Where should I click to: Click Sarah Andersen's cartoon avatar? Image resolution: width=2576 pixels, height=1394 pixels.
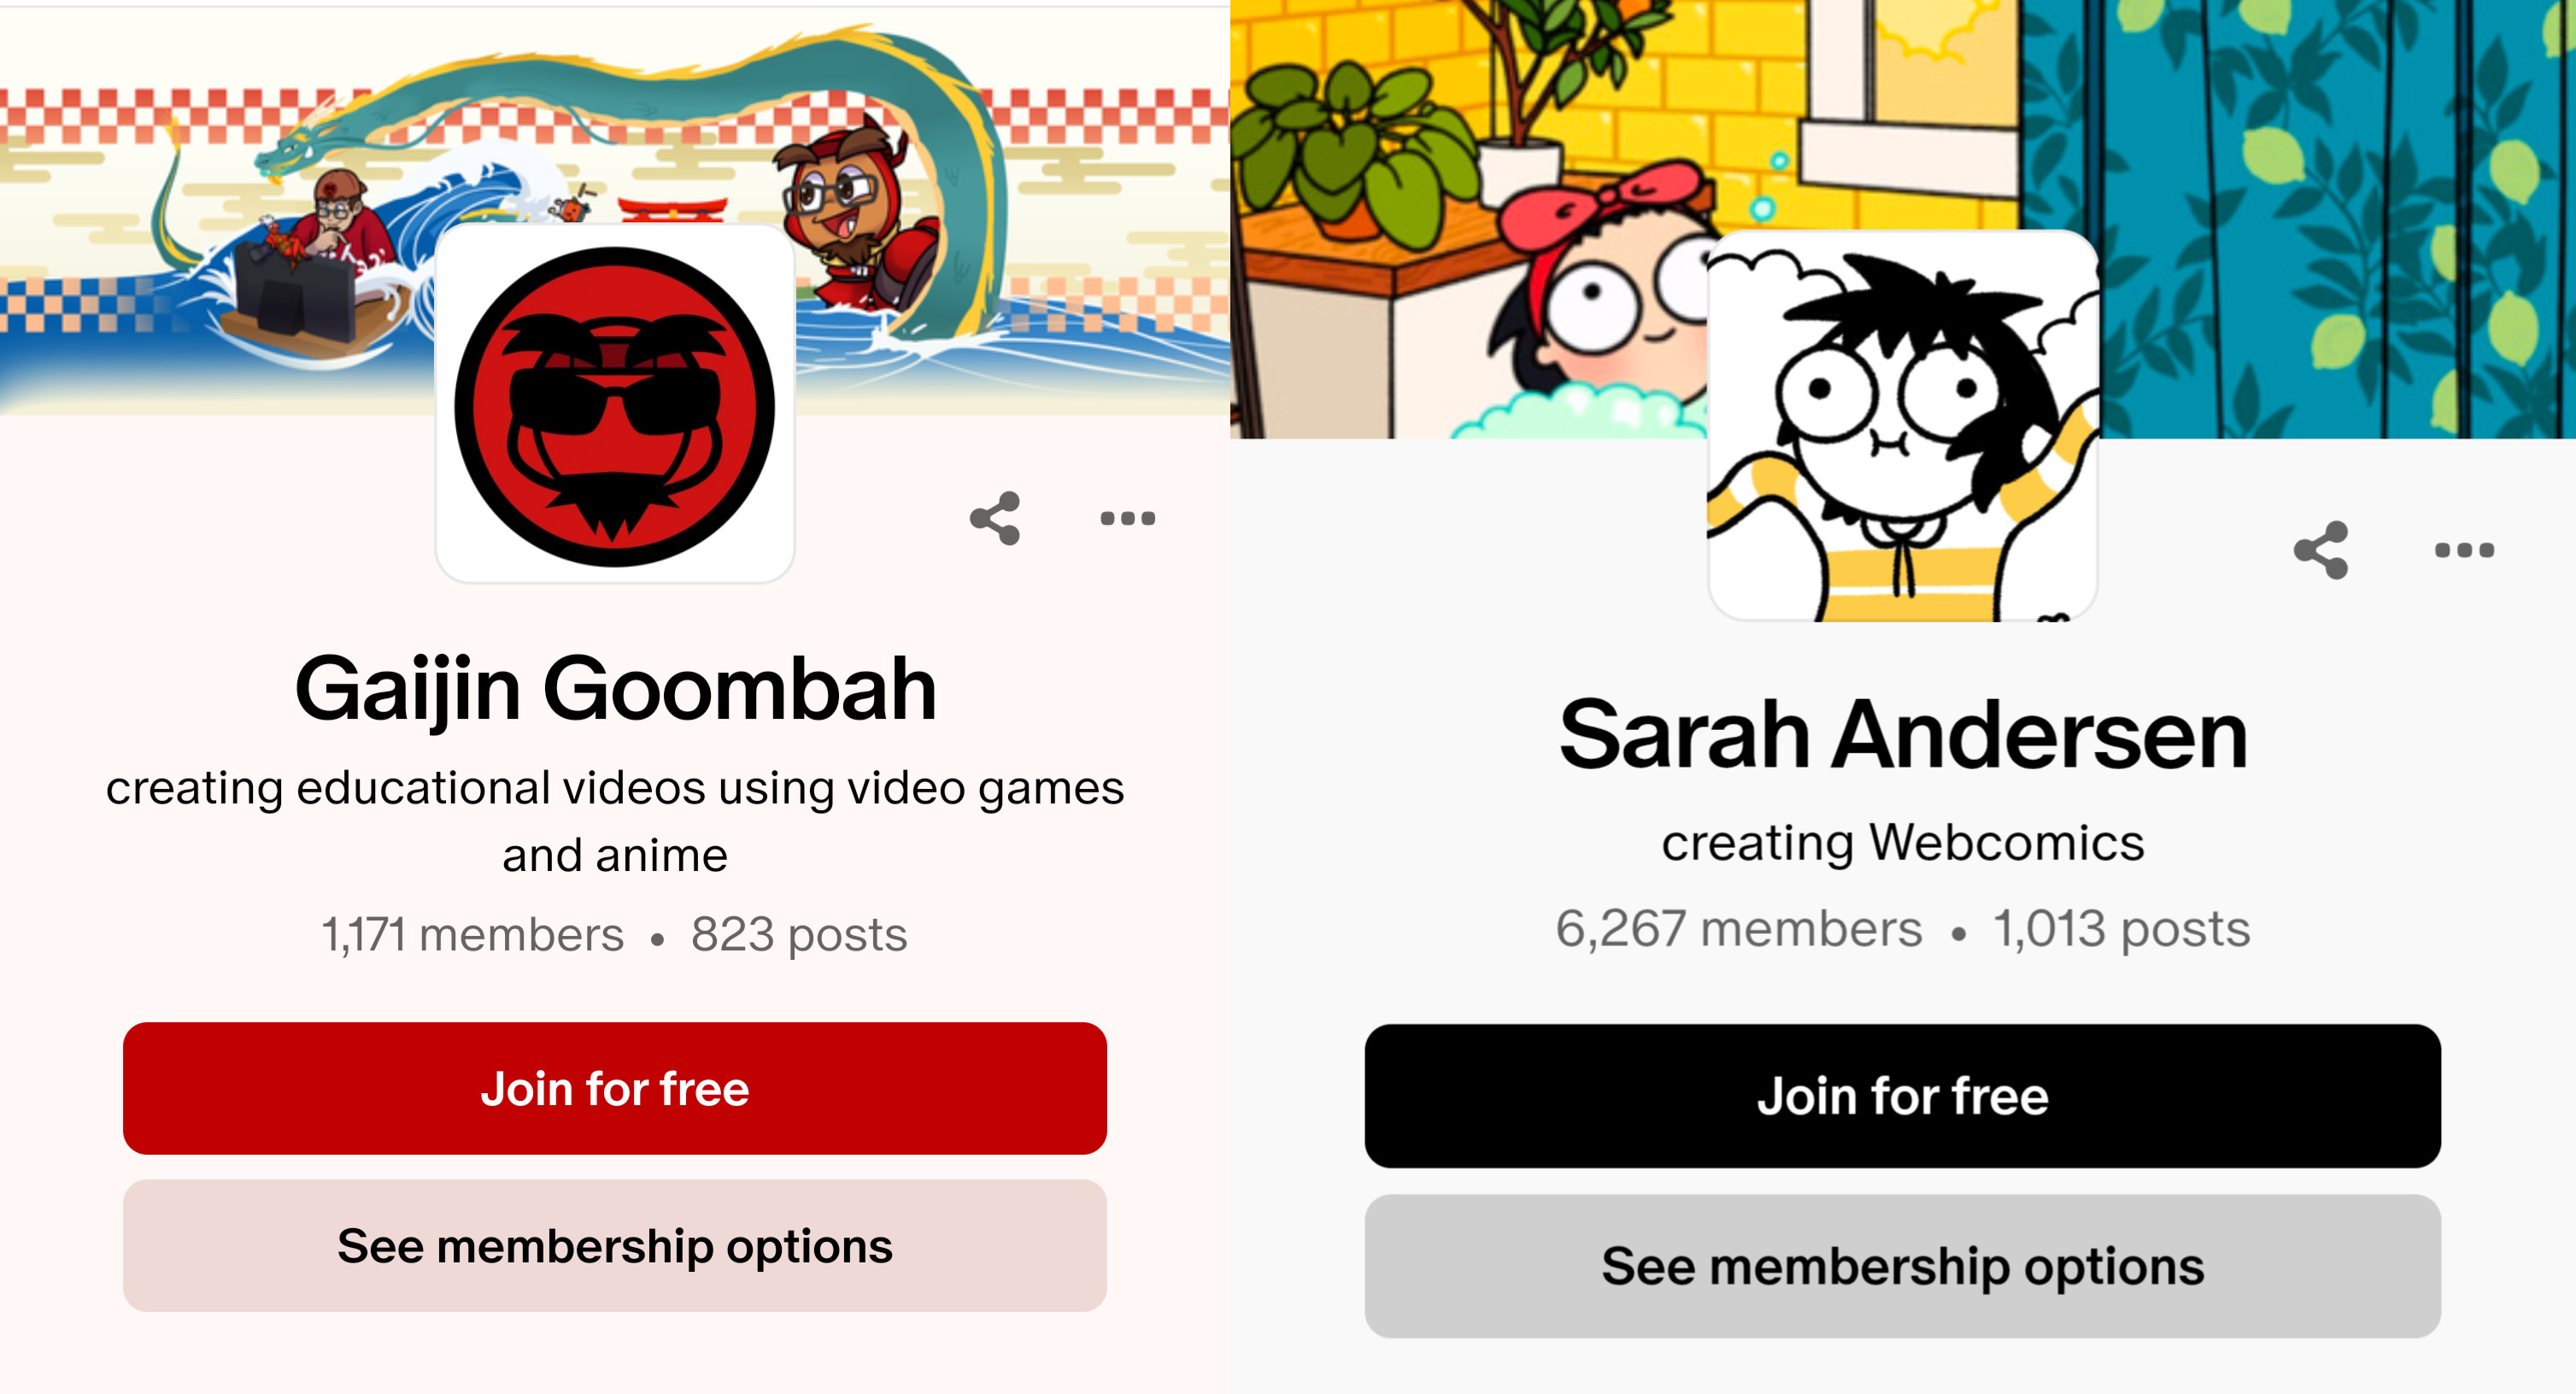coord(1902,425)
